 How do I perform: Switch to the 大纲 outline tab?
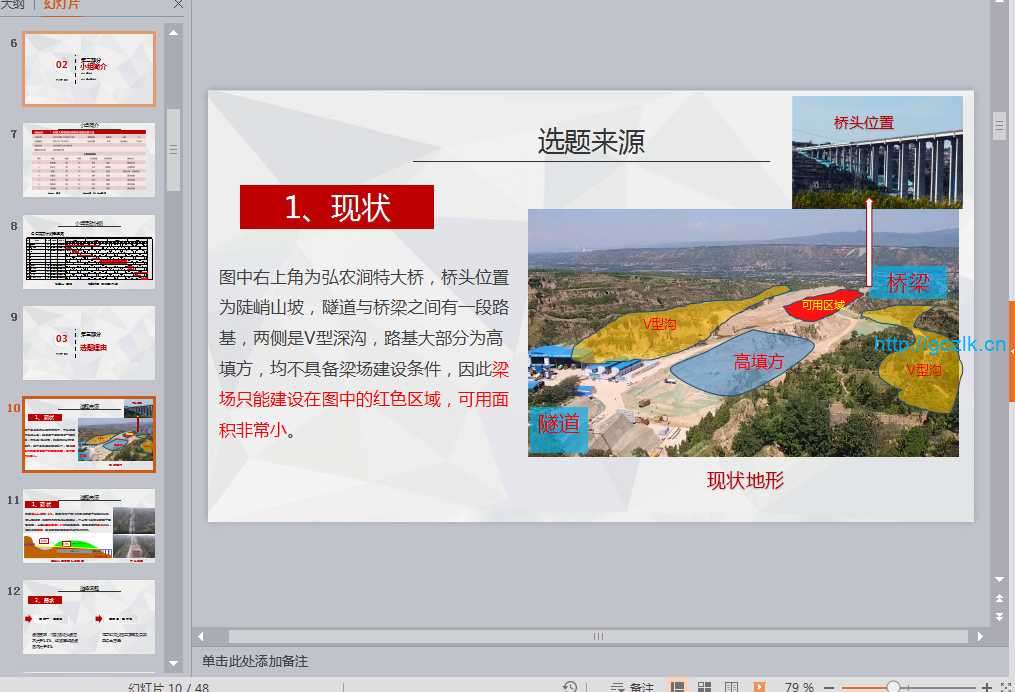click(x=13, y=5)
